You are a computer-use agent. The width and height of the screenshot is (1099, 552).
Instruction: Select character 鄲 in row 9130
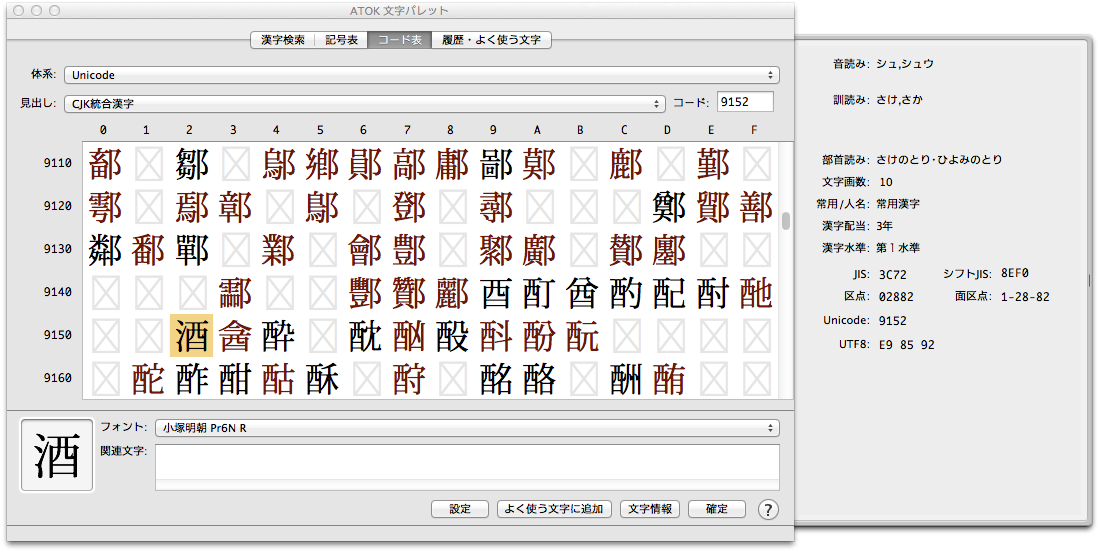pos(191,249)
